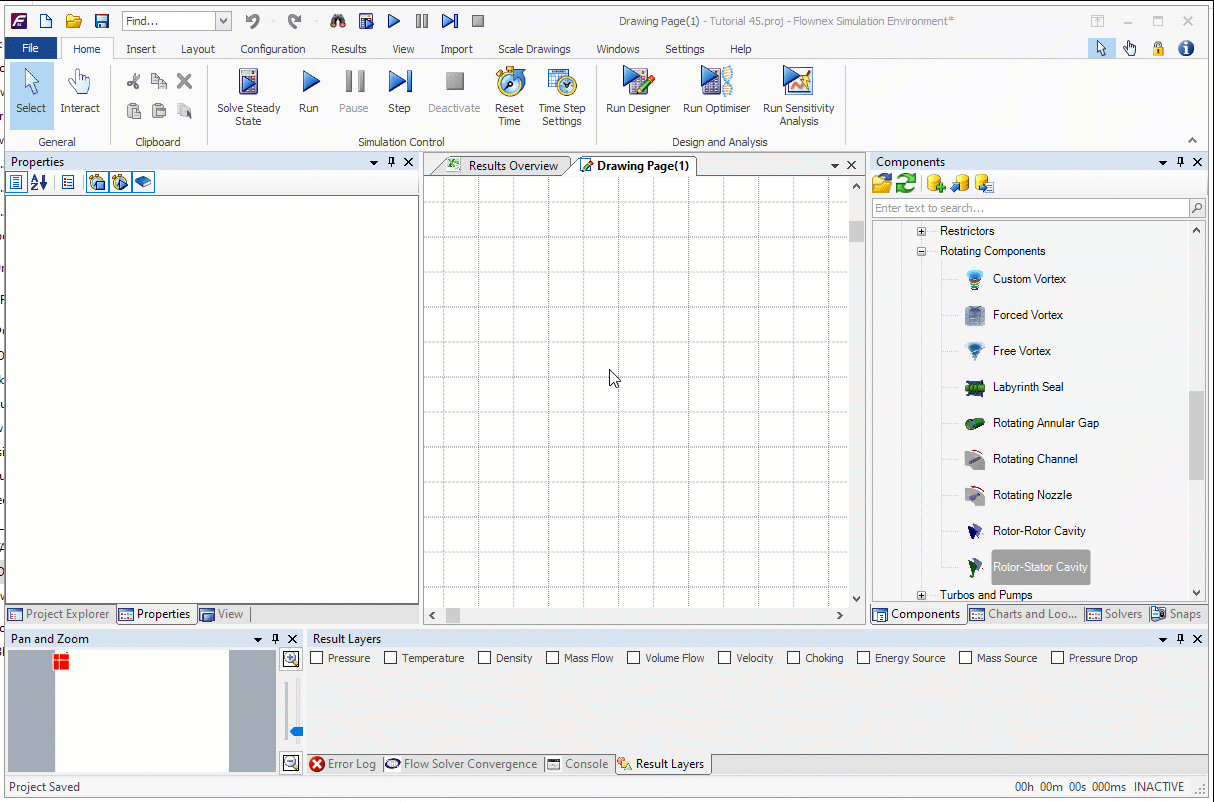Open Time Step Settings

tap(561, 82)
